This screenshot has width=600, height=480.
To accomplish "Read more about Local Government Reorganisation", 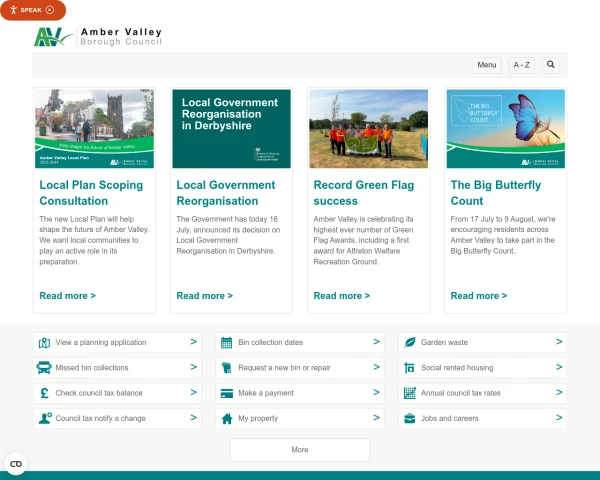I will 204,296.
